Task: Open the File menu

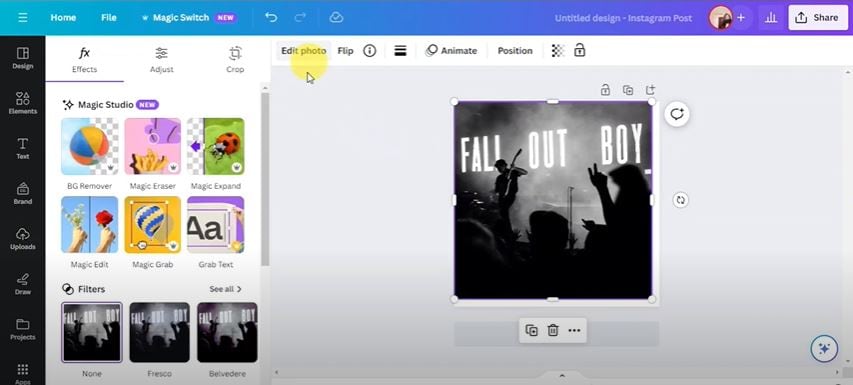Action: pyautogui.click(x=109, y=17)
